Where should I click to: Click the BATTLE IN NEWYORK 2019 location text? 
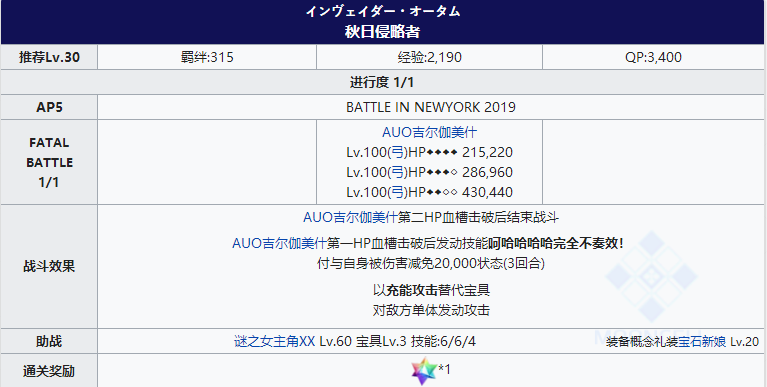[x=431, y=107]
